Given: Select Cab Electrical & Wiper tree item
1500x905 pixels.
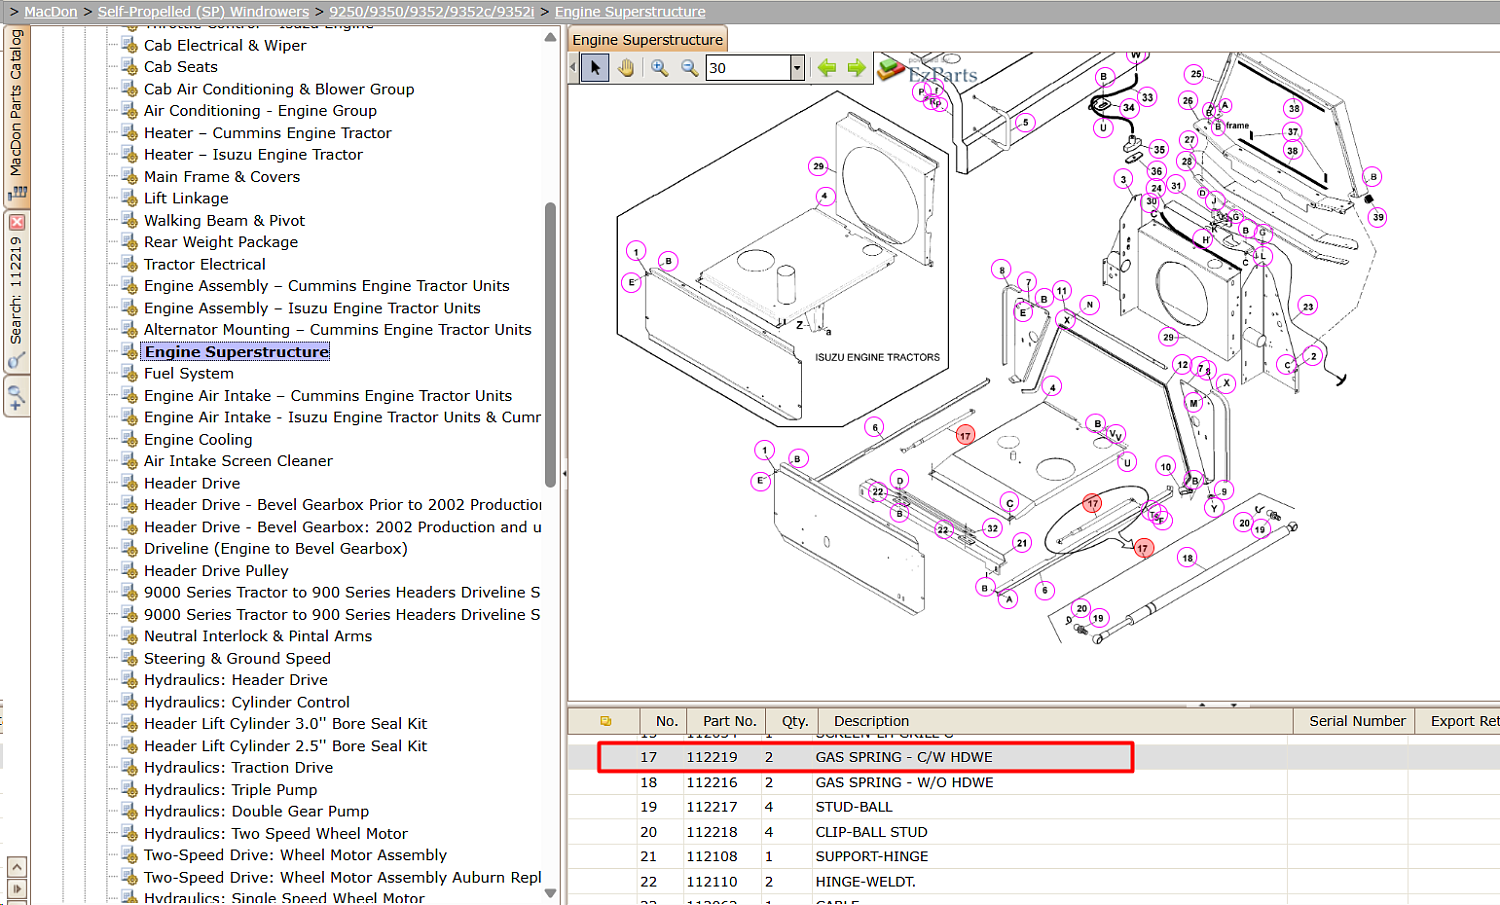Looking at the screenshot, I should [x=225, y=45].
